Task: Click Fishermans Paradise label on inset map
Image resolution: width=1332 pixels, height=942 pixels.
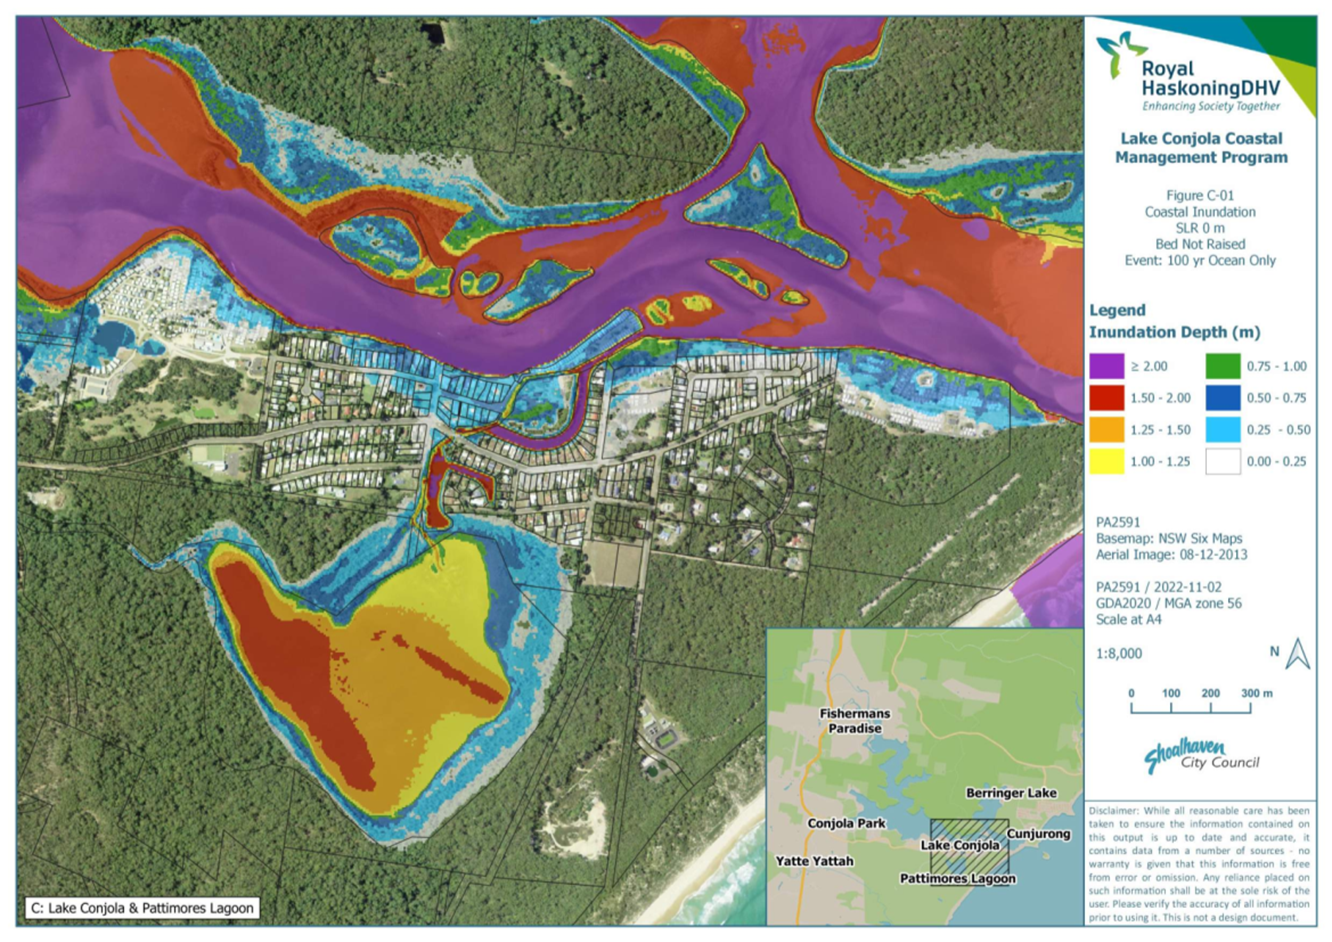Action: [854, 721]
